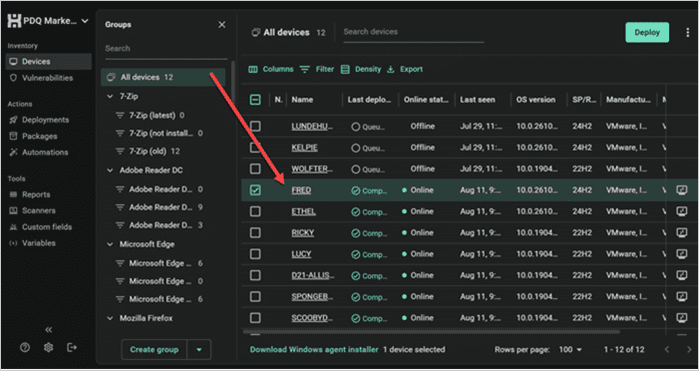The height and width of the screenshot is (371, 699).
Task: Click the Export button
Action: [x=404, y=70]
